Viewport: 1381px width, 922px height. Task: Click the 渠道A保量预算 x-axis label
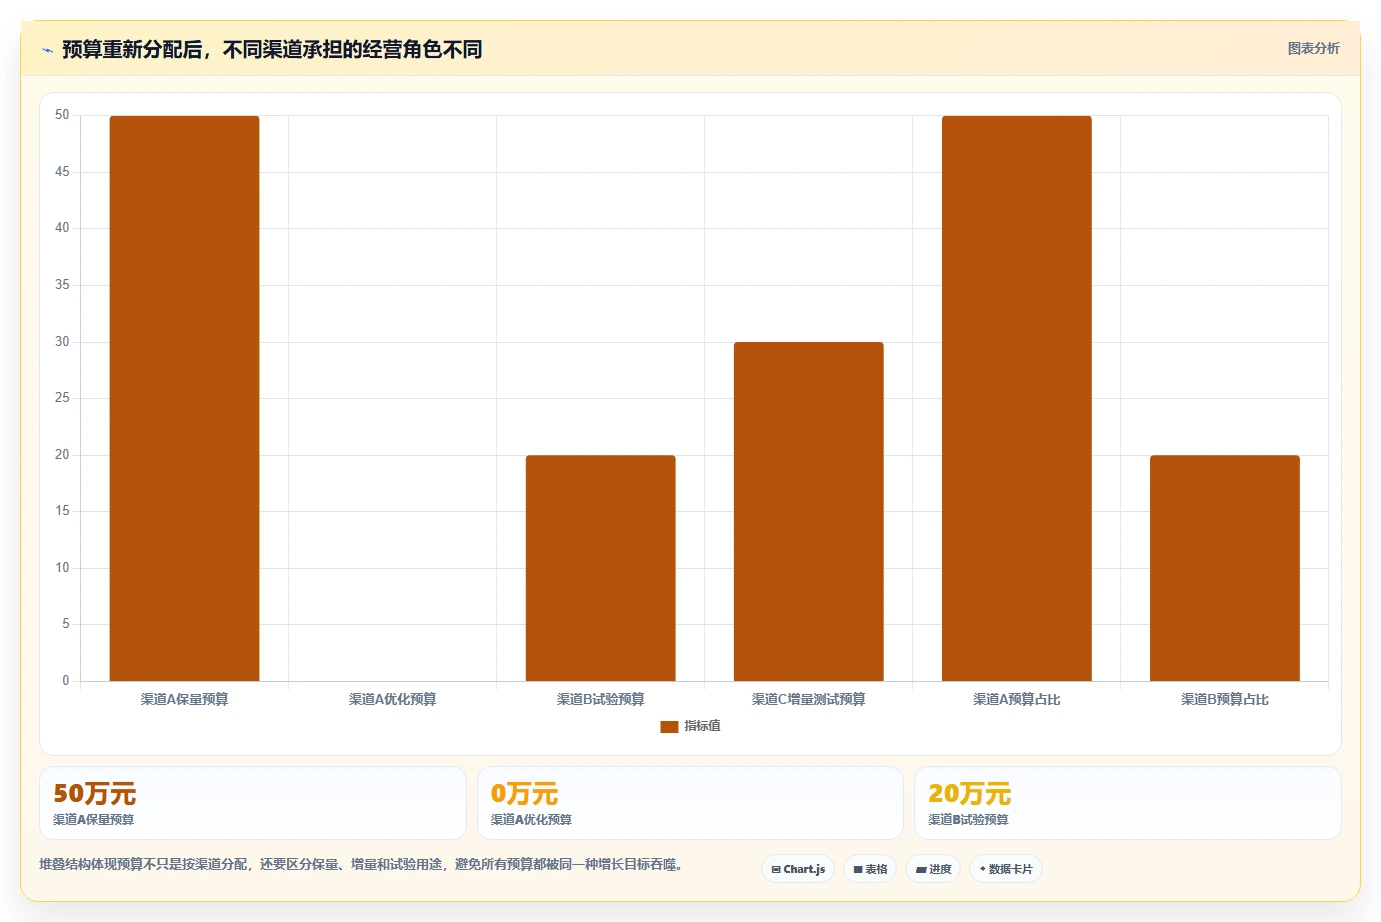pyautogui.click(x=184, y=699)
